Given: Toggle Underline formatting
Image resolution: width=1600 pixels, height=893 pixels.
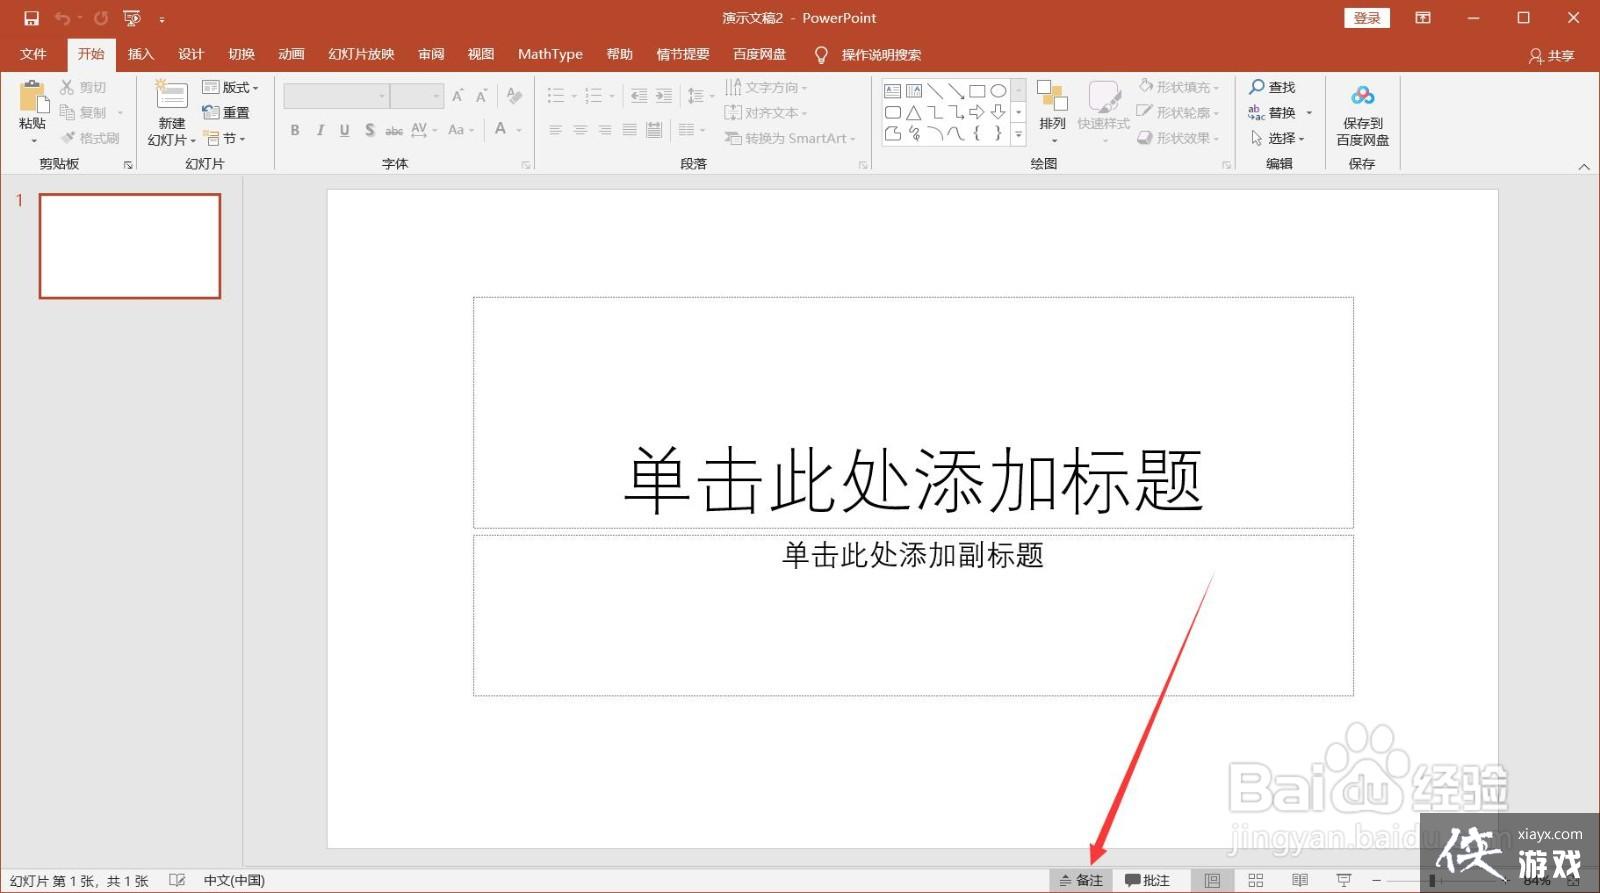Looking at the screenshot, I should pos(345,130).
